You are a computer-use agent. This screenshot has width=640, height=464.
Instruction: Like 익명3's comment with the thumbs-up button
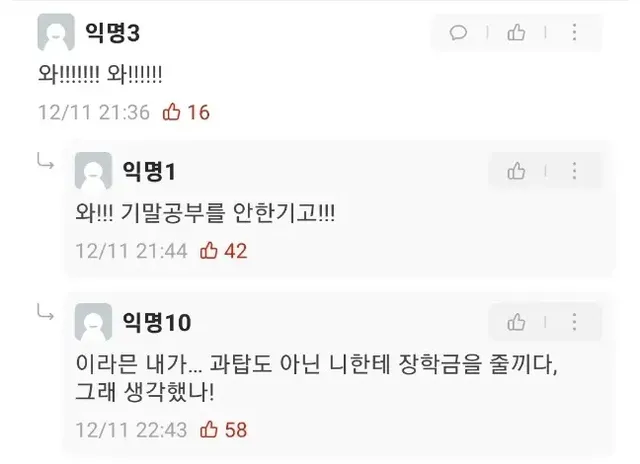pos(516,32)
